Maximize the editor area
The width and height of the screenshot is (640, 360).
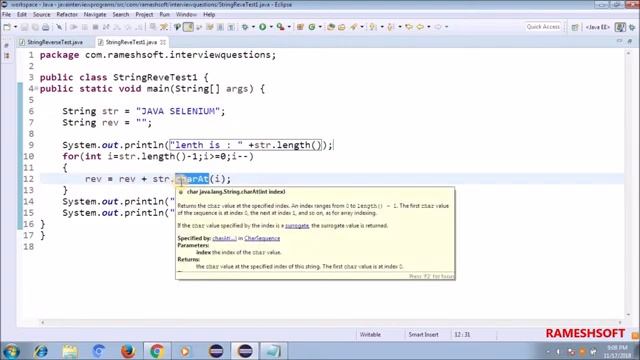point(630,41)
